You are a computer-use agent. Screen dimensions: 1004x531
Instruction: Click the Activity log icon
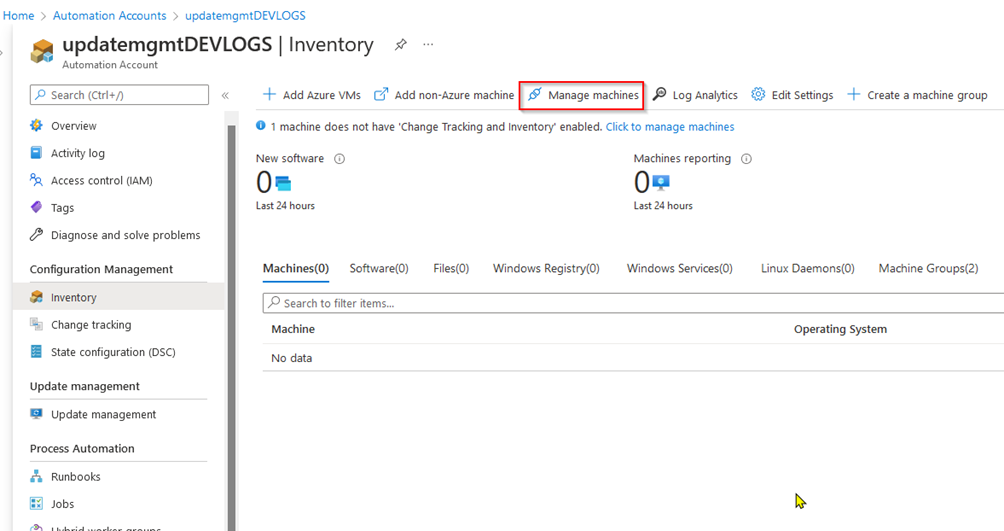(x=36, y=152)
